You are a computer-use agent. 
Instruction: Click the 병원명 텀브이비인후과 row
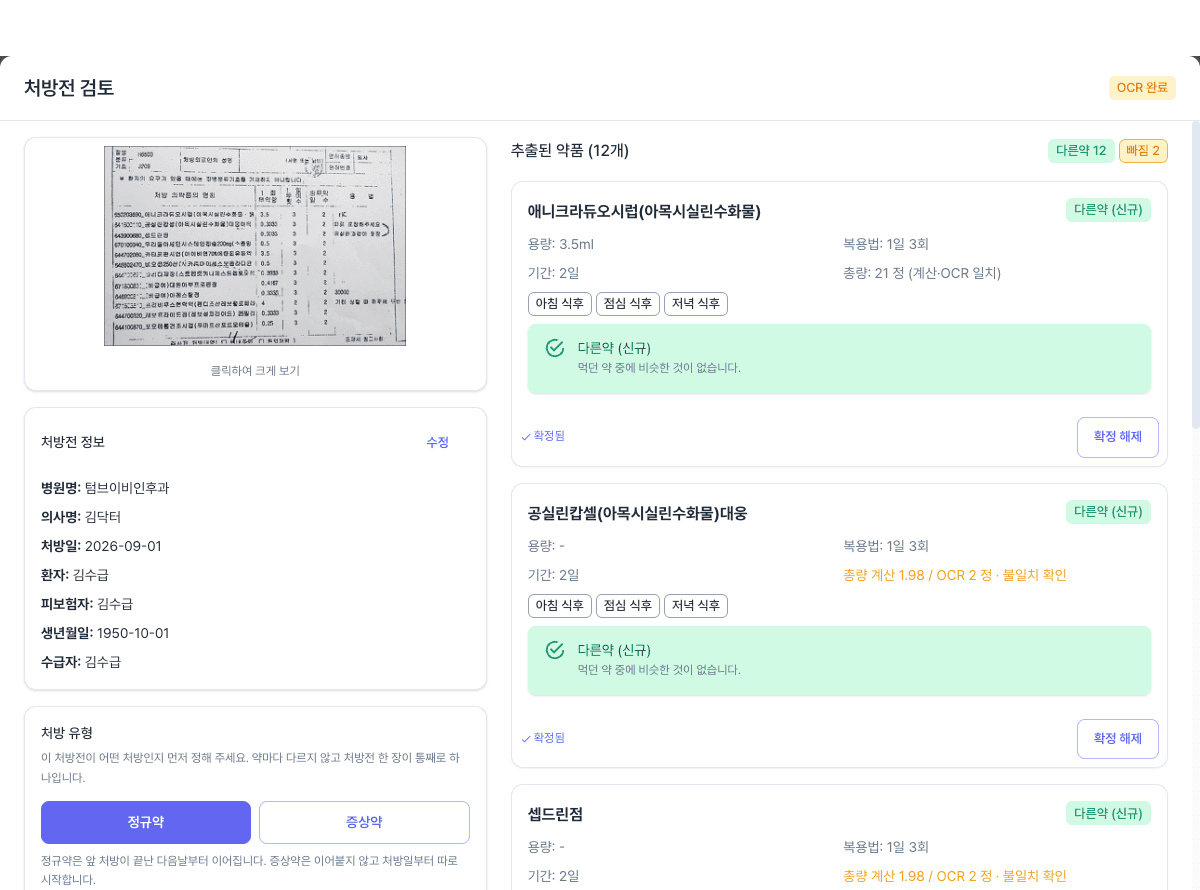point(105,488)
